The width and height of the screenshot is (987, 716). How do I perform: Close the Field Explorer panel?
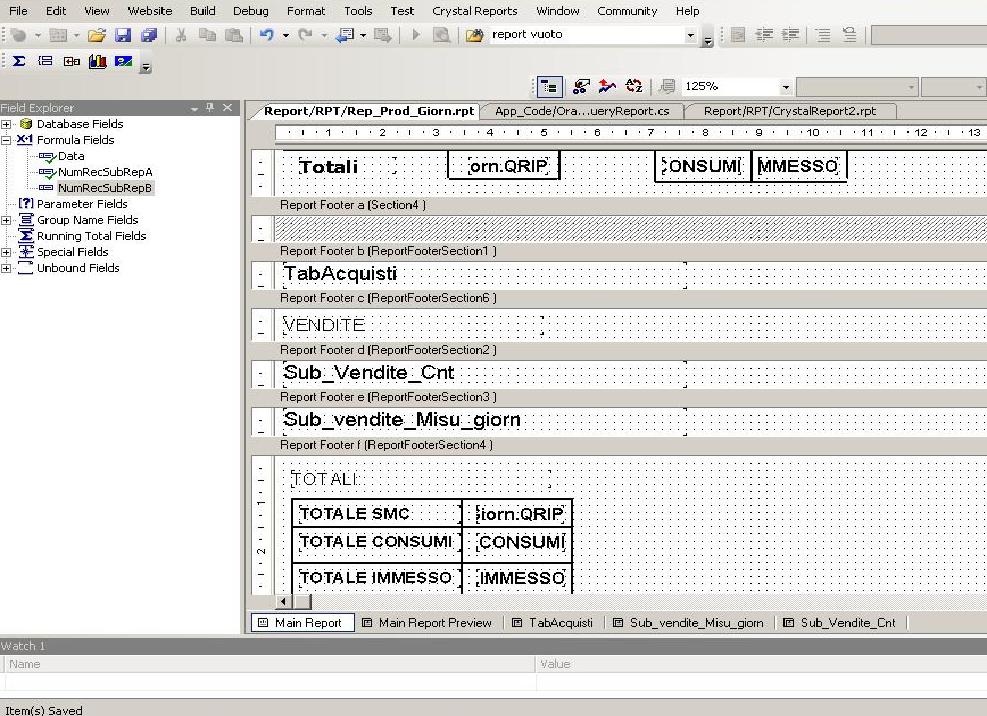(x=227, y=108)
